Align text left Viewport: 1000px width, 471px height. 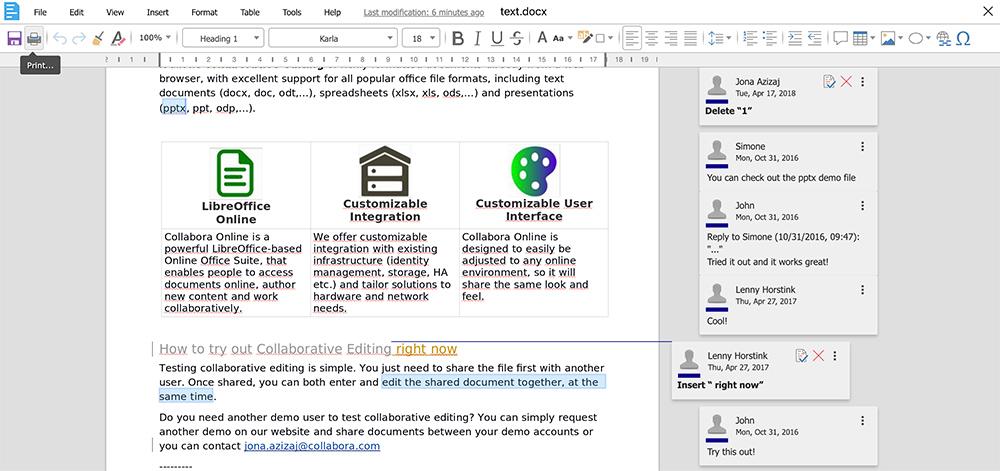(x=631, y=38)
